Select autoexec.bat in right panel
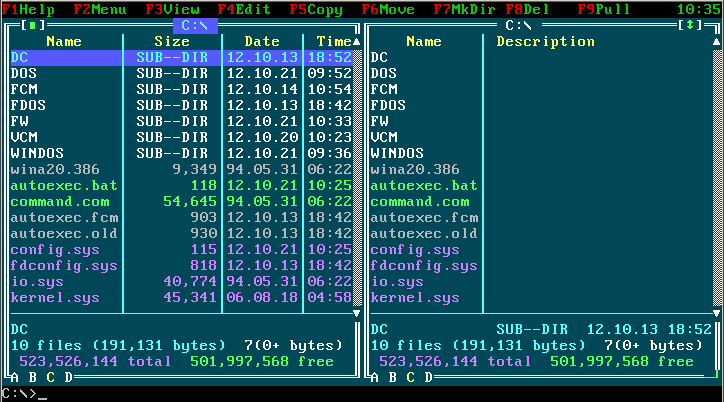This screenshot has height=402, width=724. [x=424, y=185]
